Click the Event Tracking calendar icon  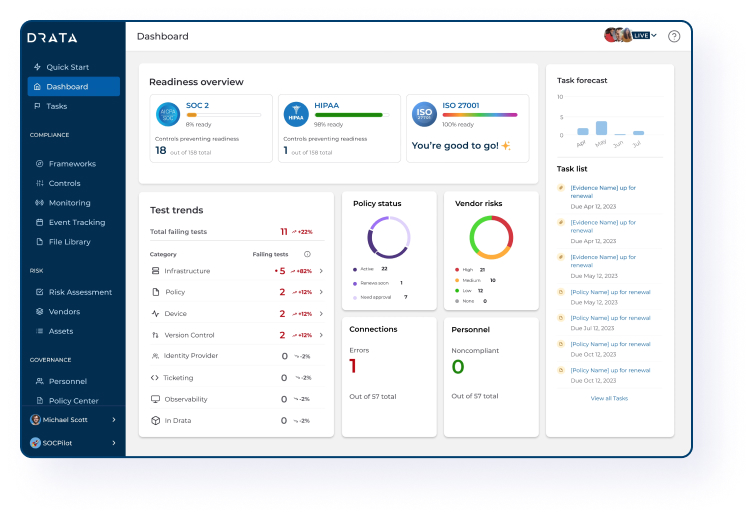point(39,222)
